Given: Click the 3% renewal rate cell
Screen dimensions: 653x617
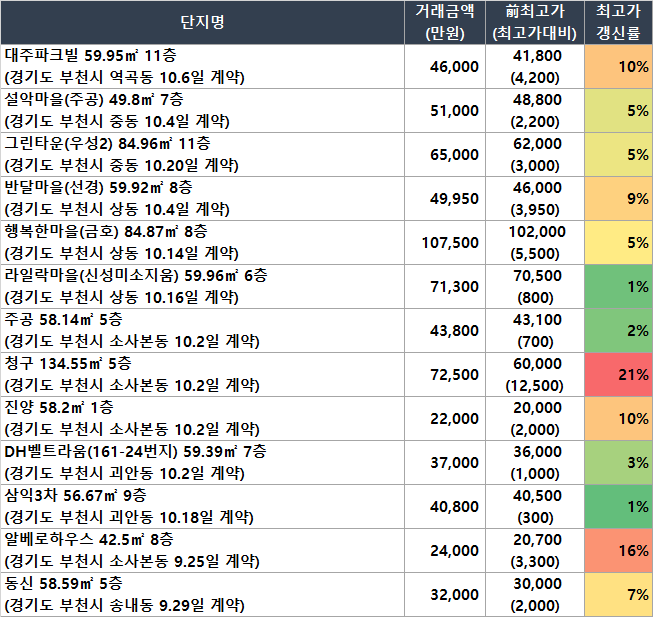Looking at the screenshot, I should [x=618, y=463].
